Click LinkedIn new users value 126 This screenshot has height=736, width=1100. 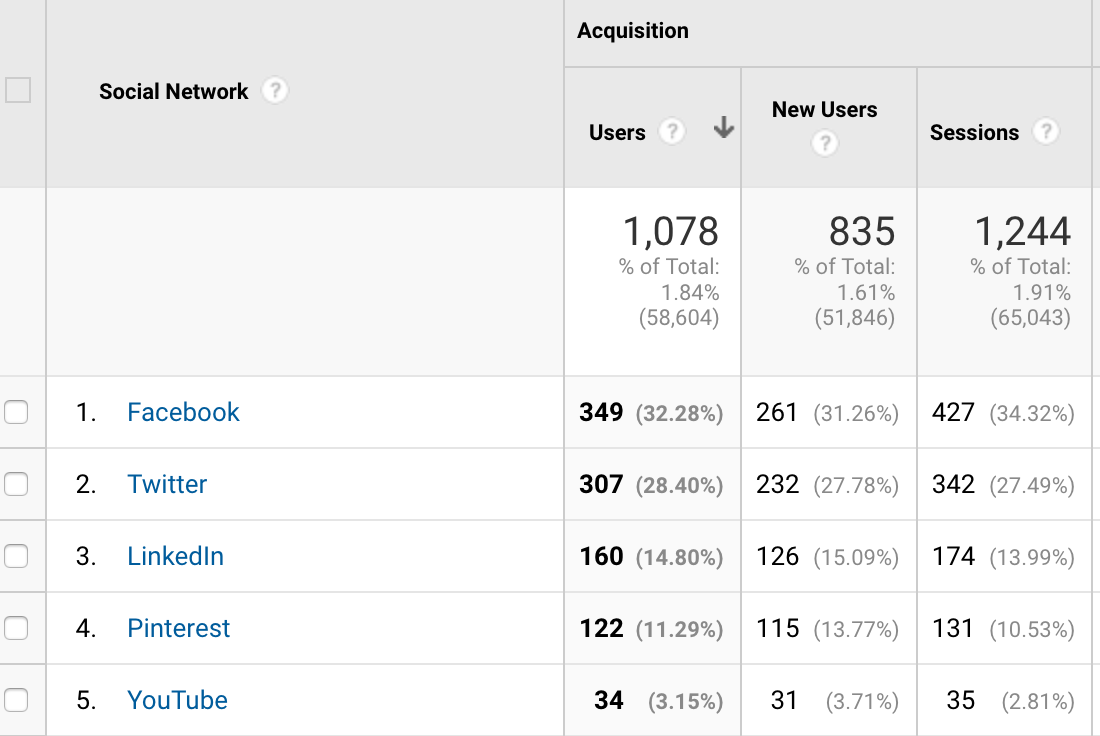pyautogui.click(x=777, y=556)
